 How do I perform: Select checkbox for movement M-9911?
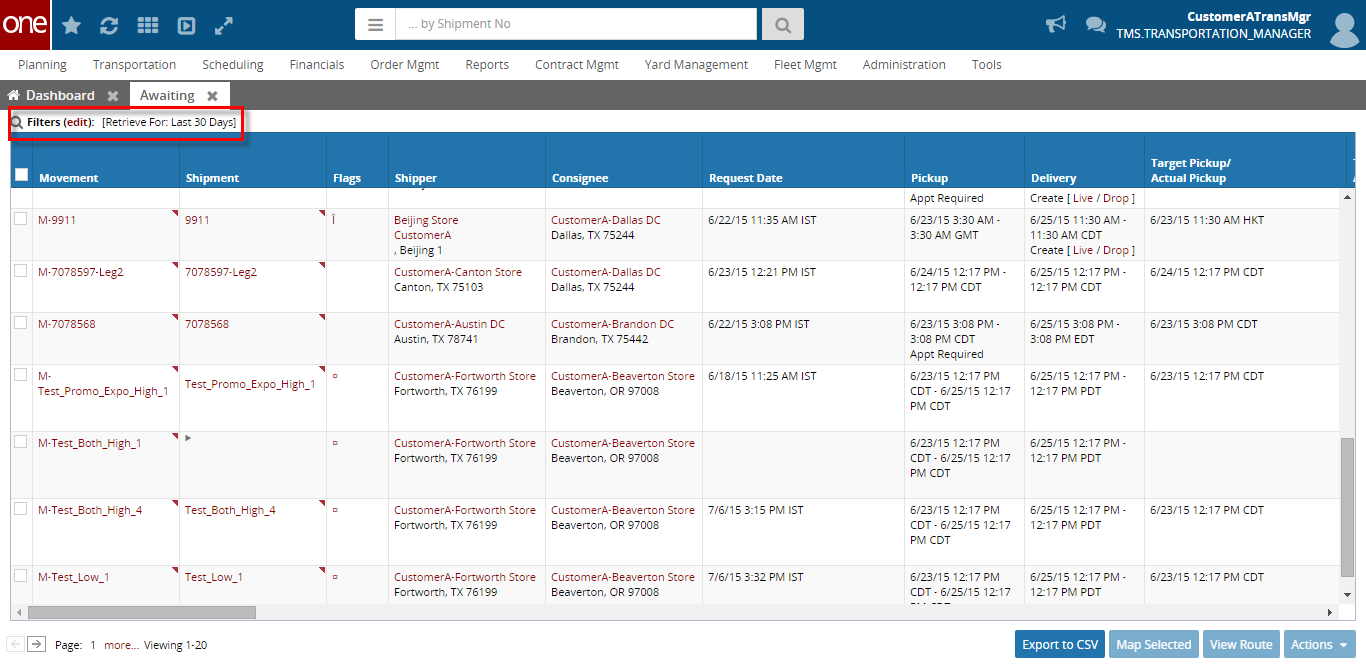(21, 219)
